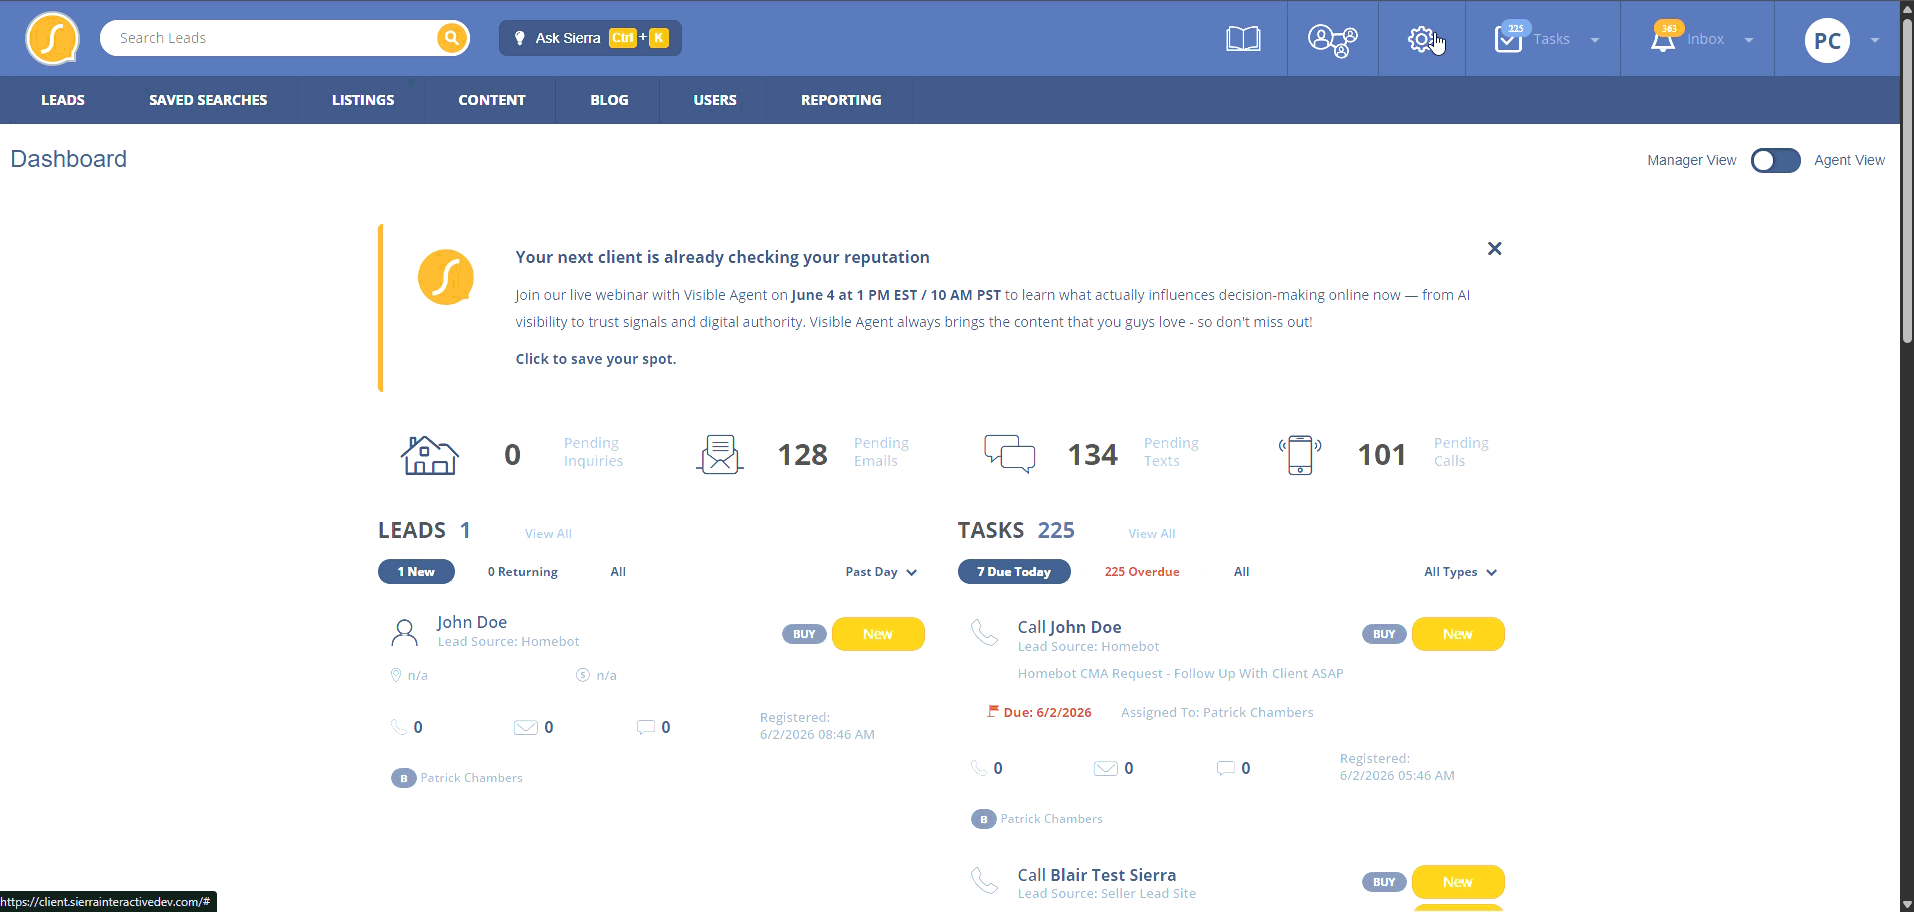Select the All leads tab
The width and height of the screenshot is (1914, 912).
(618, 572)
